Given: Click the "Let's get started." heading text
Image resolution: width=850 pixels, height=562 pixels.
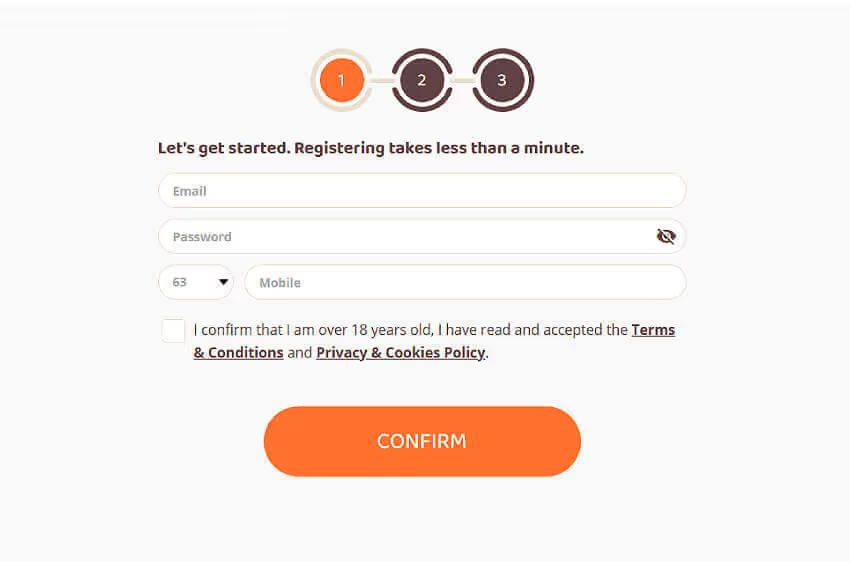Looking at the screenshot, I should 224,148.
